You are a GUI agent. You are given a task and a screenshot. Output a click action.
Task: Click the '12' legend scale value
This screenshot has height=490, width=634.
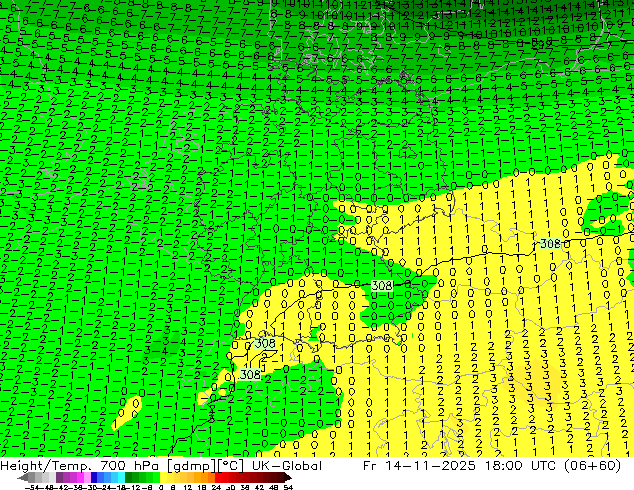tap(187, 487)
